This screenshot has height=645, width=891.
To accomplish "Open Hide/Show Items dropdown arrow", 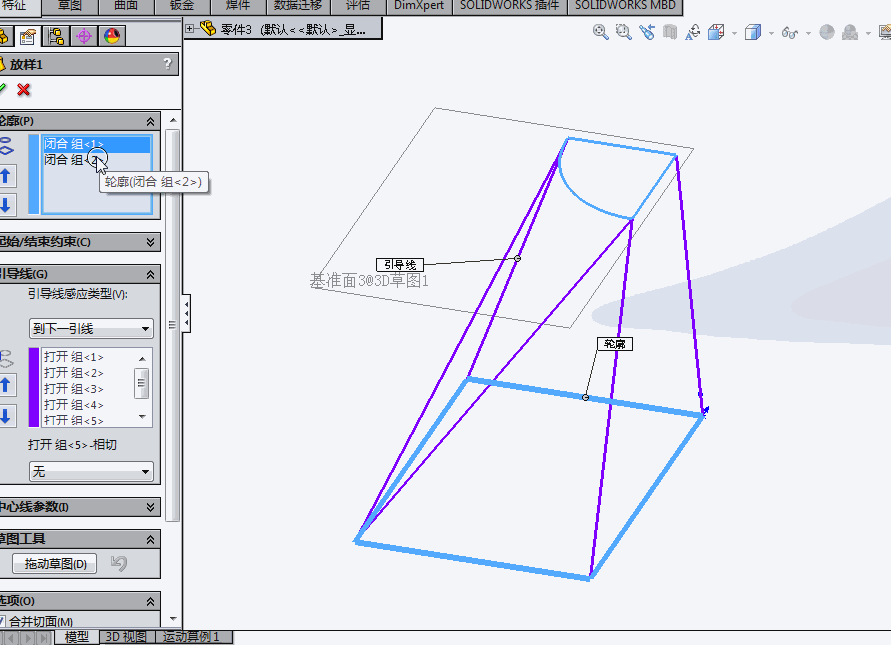I will pyautogui.click(x=808, y=33).
